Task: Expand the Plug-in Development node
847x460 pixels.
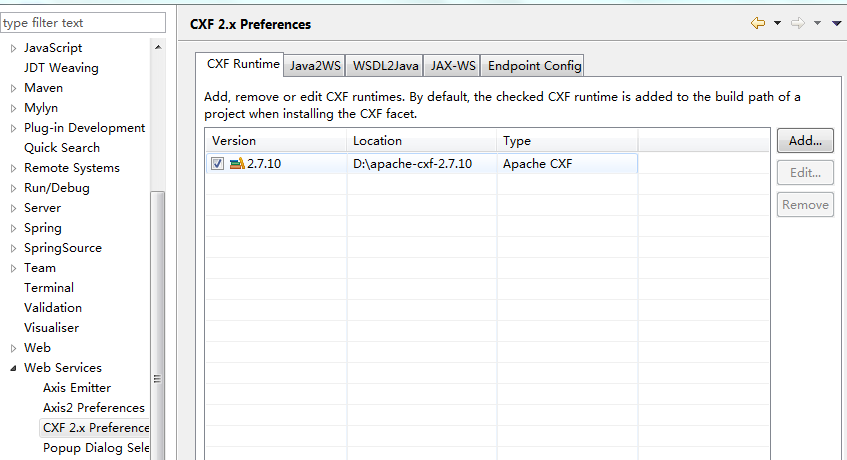Action: 14,128
